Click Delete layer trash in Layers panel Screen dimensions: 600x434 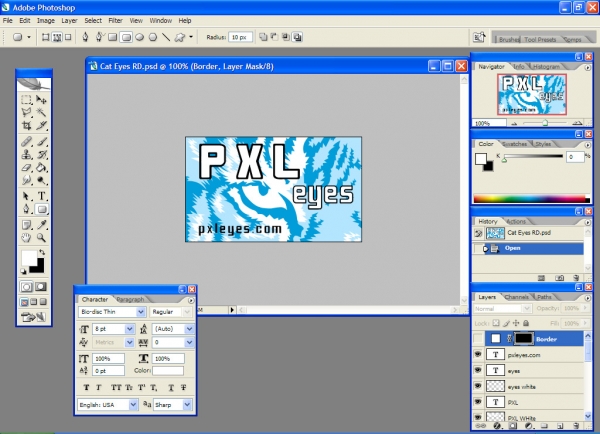click(576, 426)
